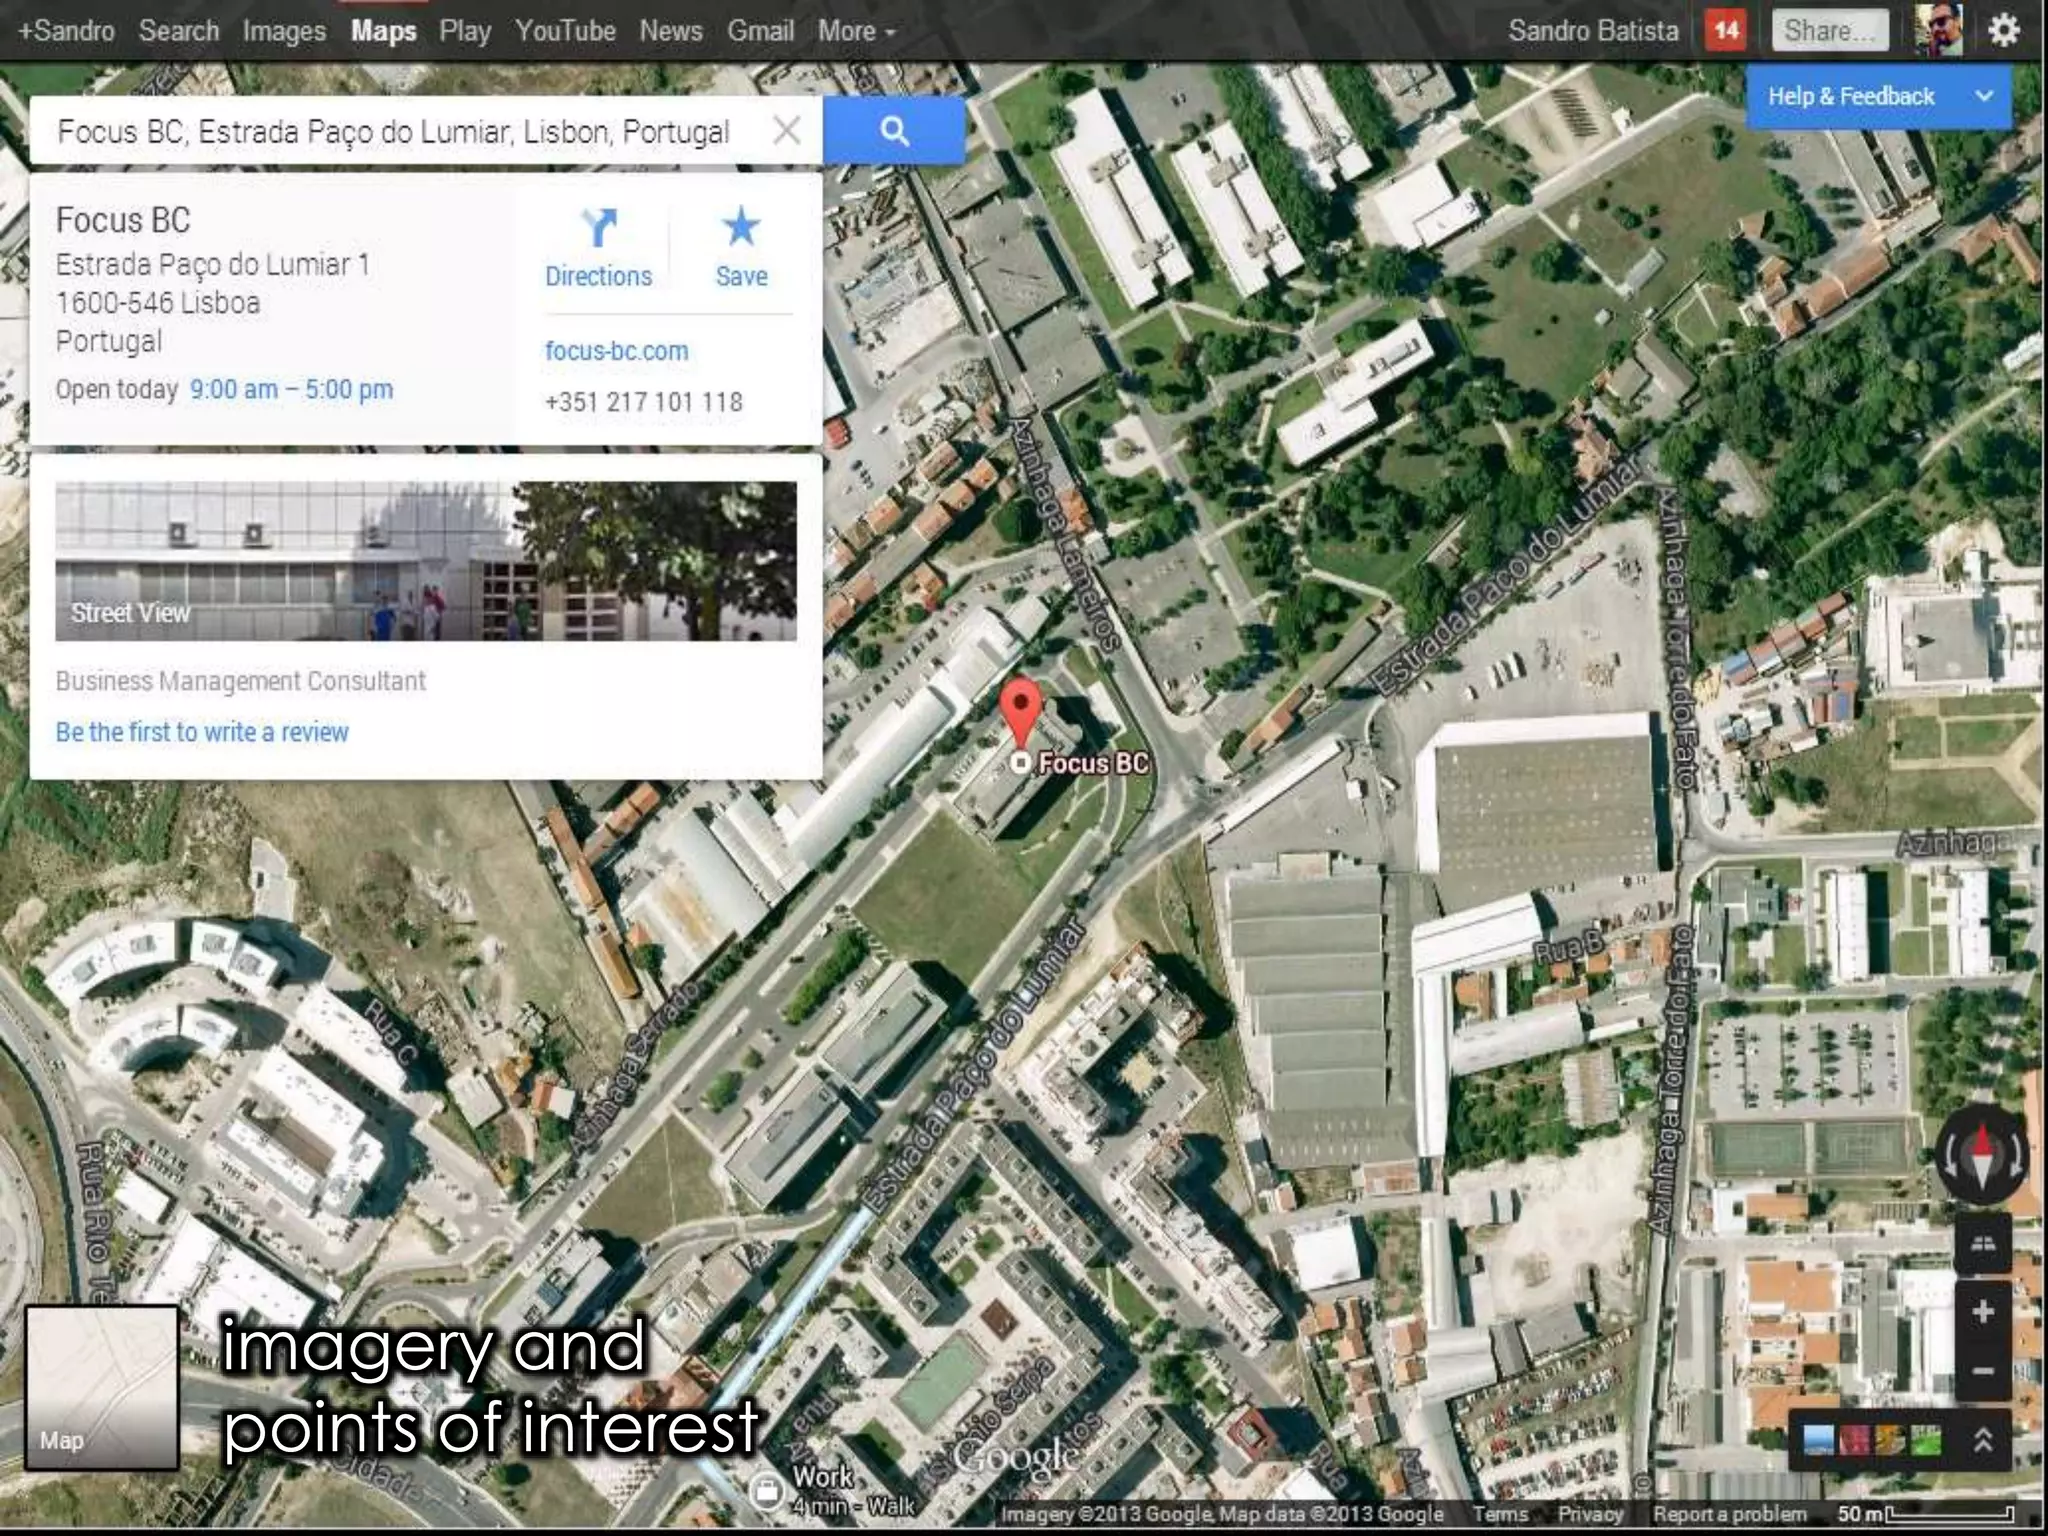
Task: Open the focus-bc.com website link
Action: point(616,351)
